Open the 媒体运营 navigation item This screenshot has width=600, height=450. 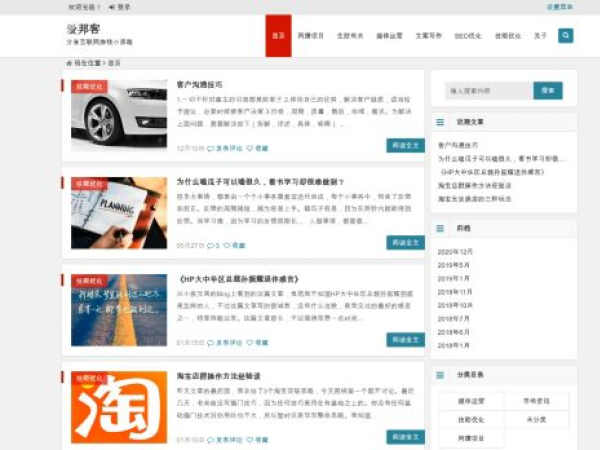coord(389,36)
